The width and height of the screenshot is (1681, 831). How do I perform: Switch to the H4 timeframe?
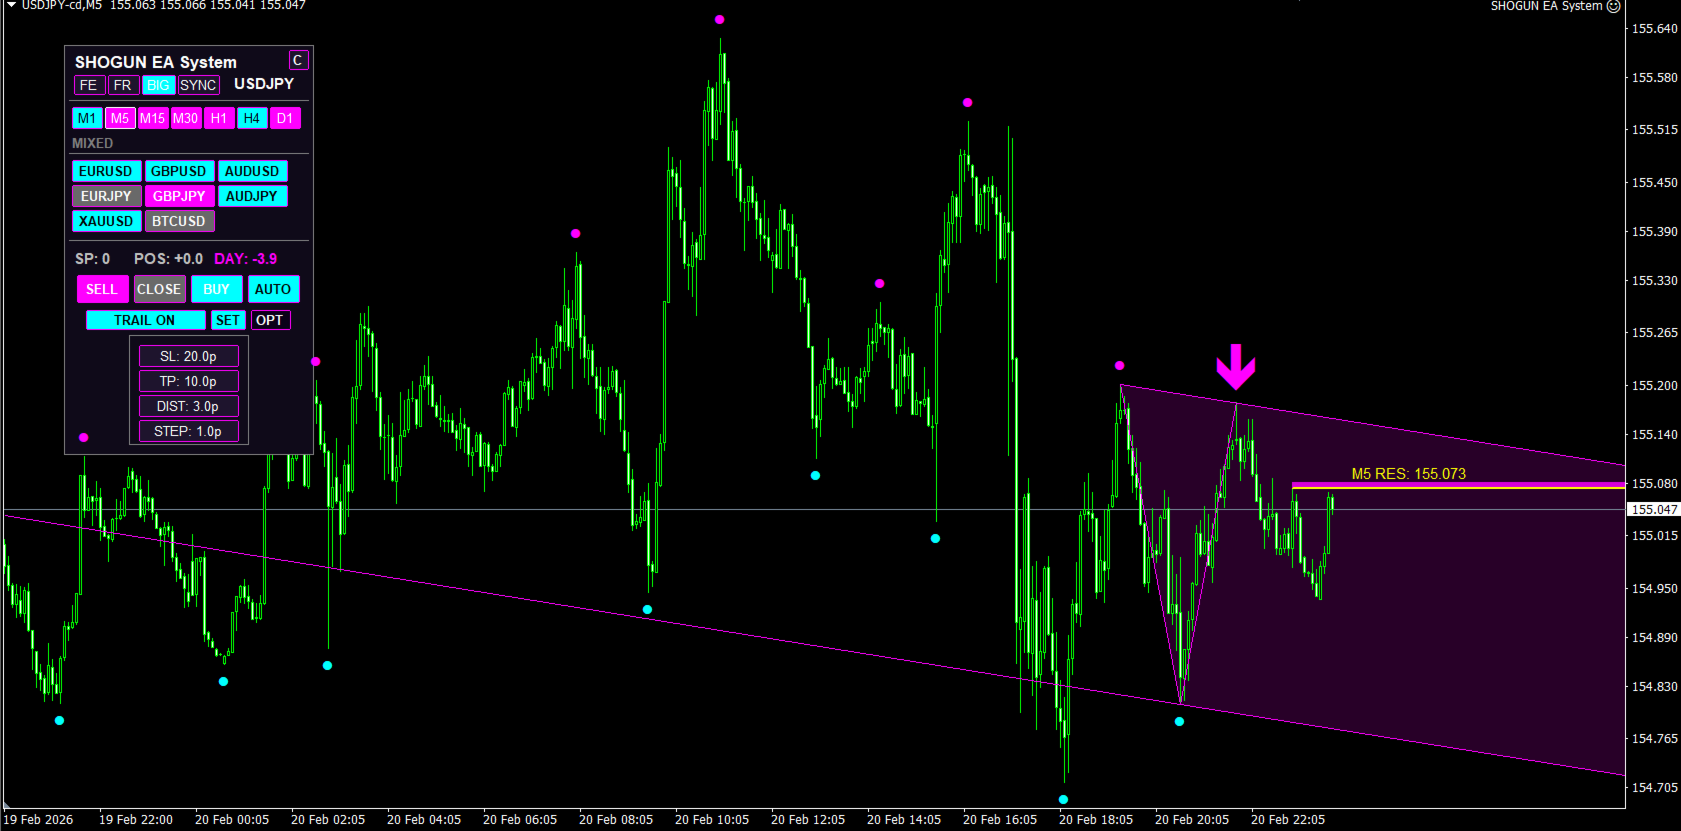pyautogui.click(x=252, y=118)
